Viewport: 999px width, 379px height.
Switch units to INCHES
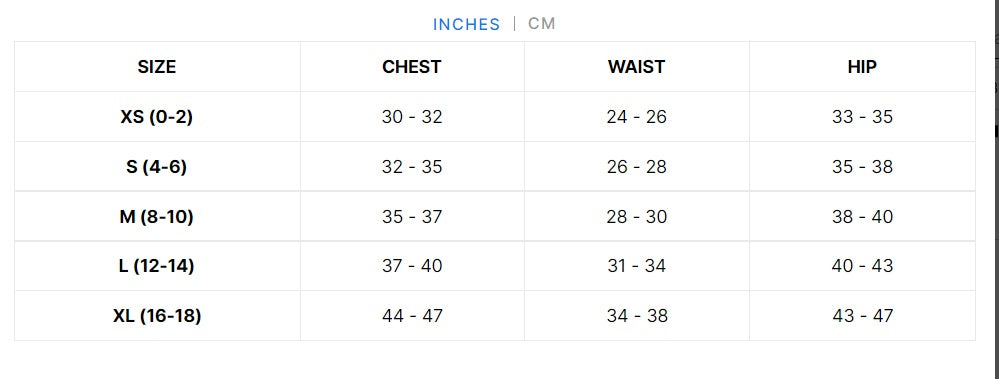(466, 24)
